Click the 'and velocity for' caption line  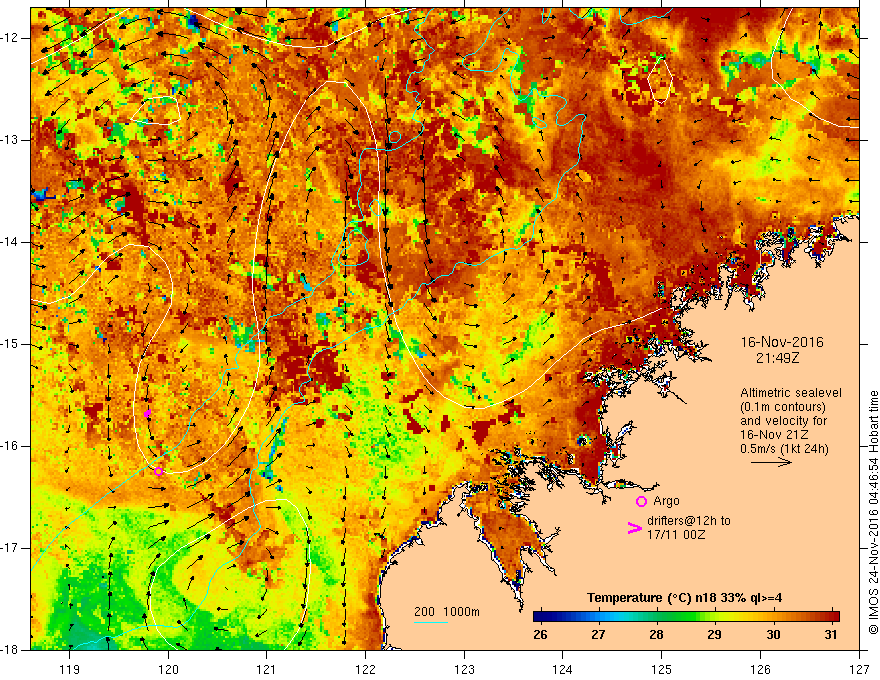click(x=783, y=421)
